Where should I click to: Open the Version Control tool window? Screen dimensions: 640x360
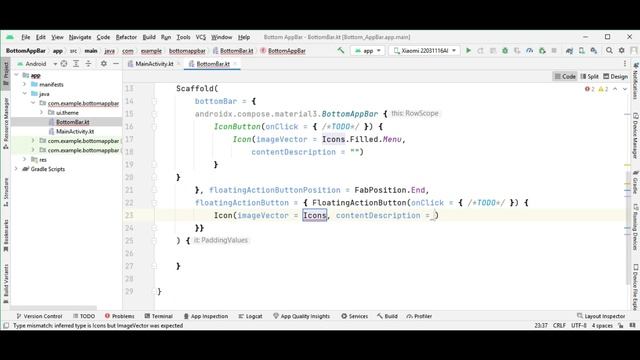(x=39, y=316)
